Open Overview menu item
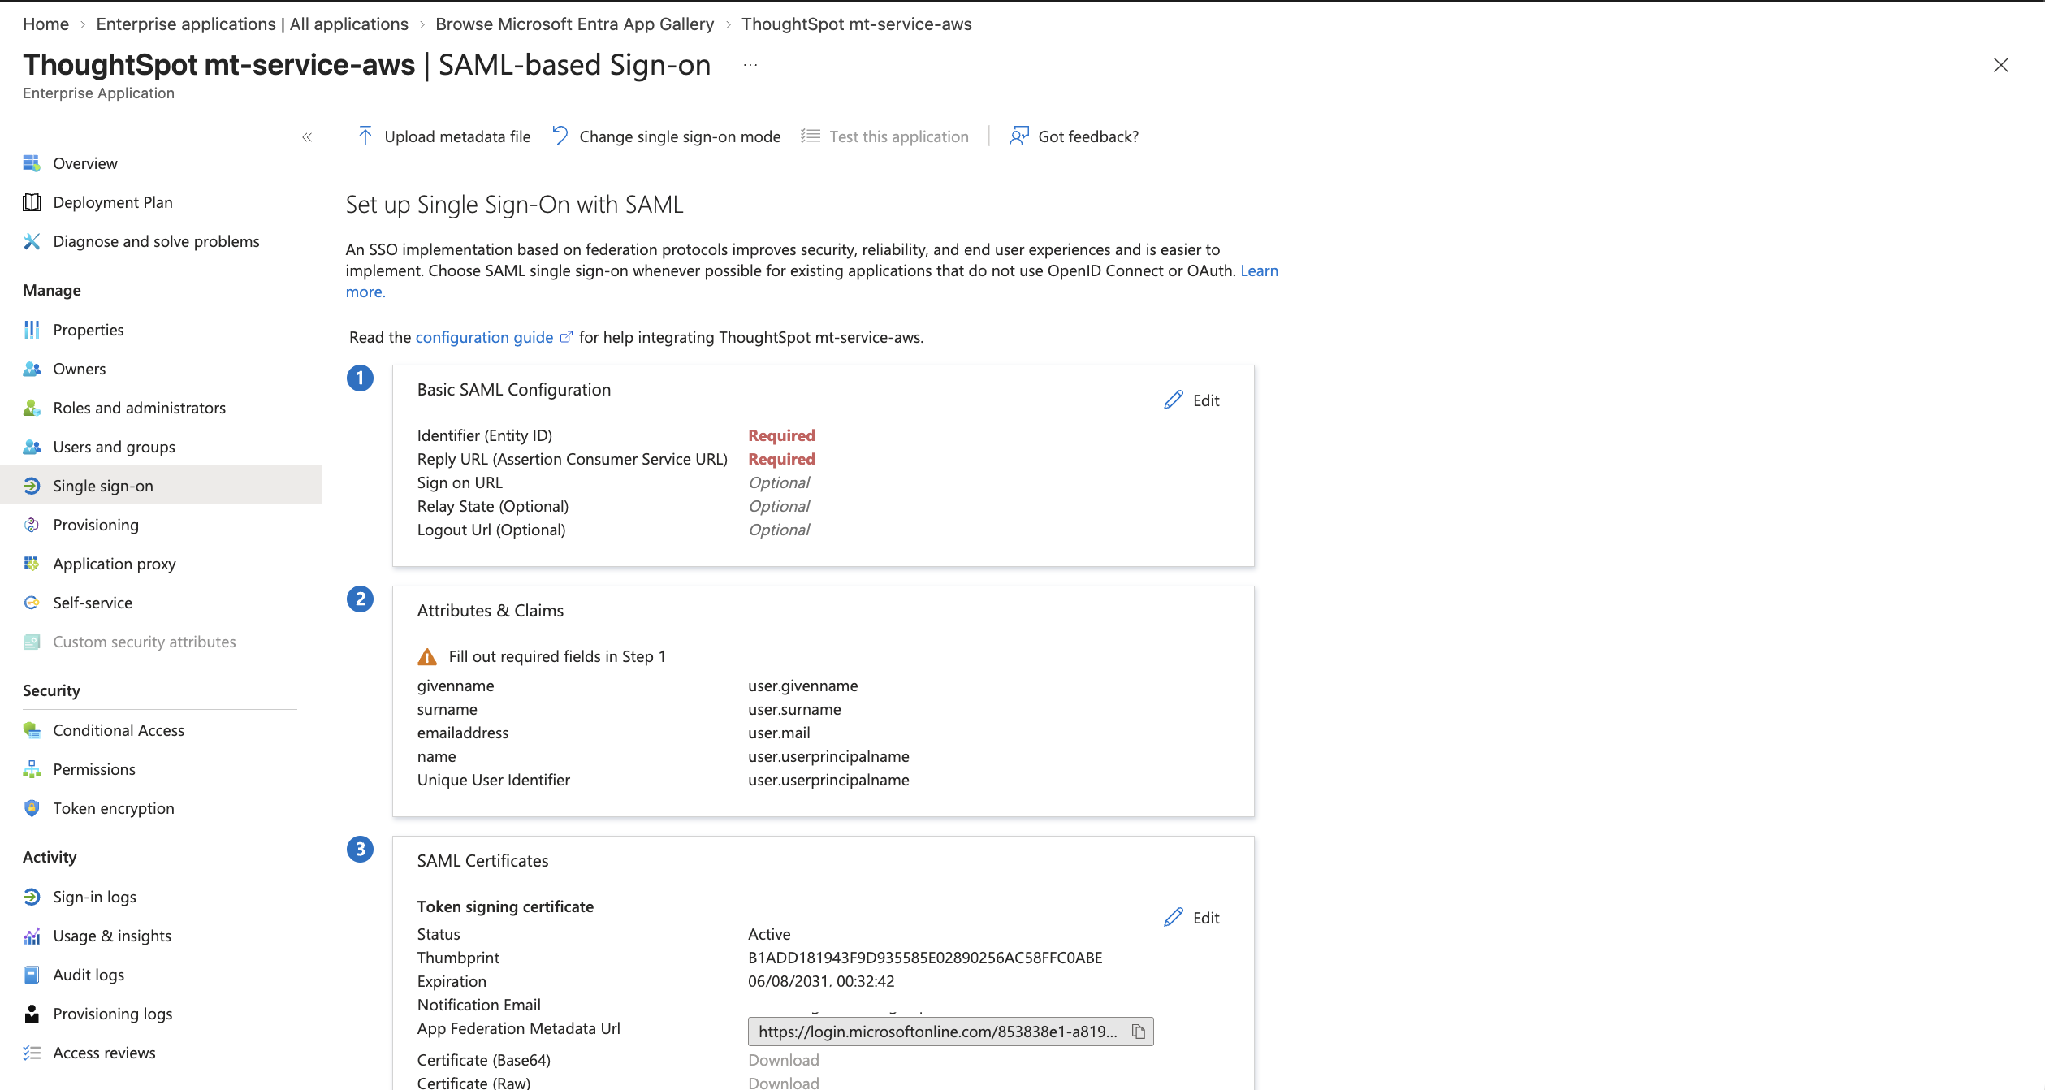 click(x=85, y=163)
